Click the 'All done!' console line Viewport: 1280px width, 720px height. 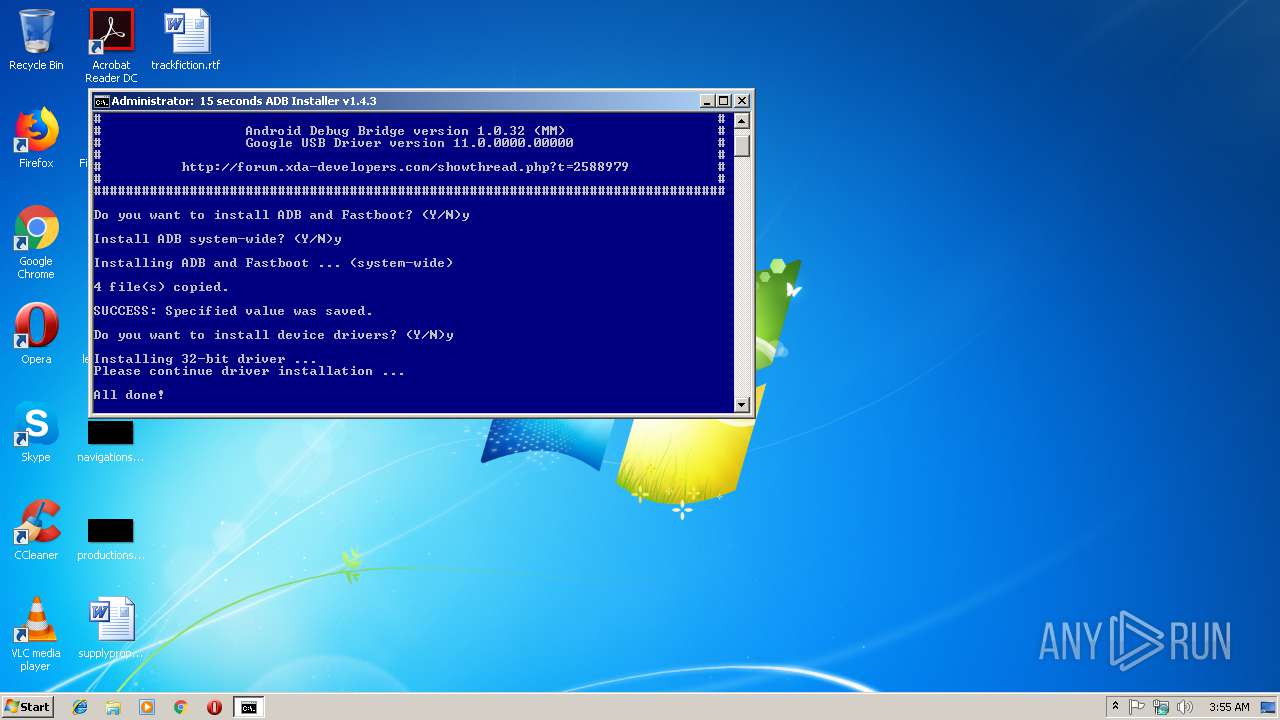pyautogui.click(x=129, y=395)
